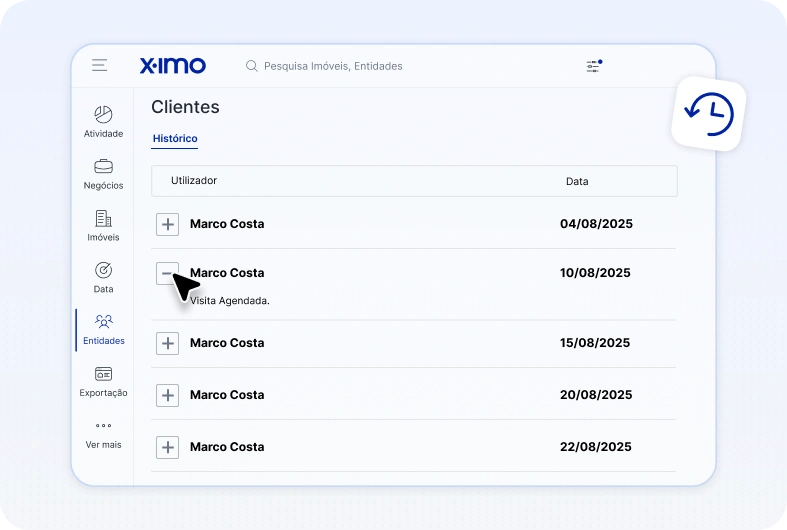Open Atividade pie chart icon
The image size is (787, 530).
click(x=103, y=114)
